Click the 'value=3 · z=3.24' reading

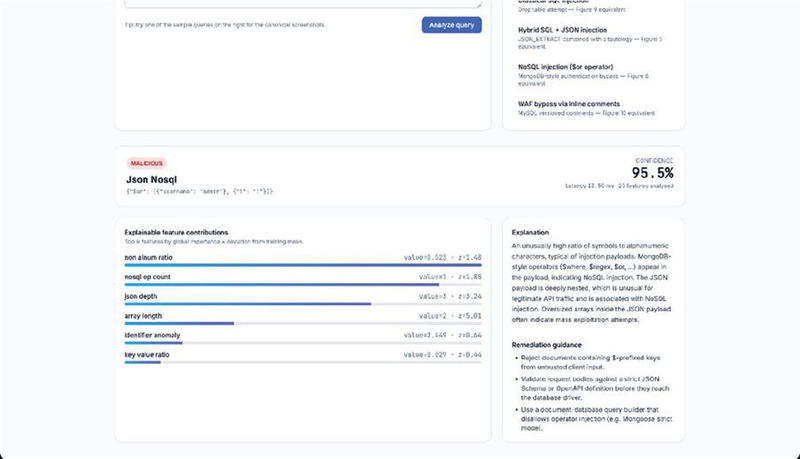(450, 296)
